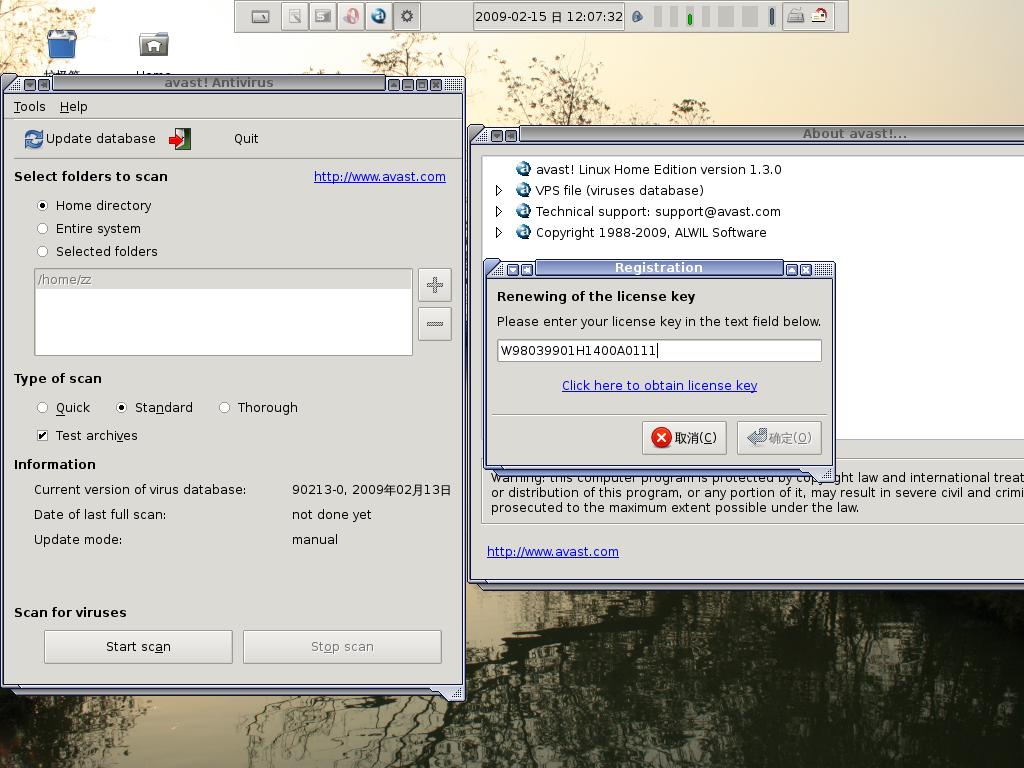Viewport: 1024px width, 768px height.
Task: Expand the Copyright 1988-2009 row
Action: [499, 232]
